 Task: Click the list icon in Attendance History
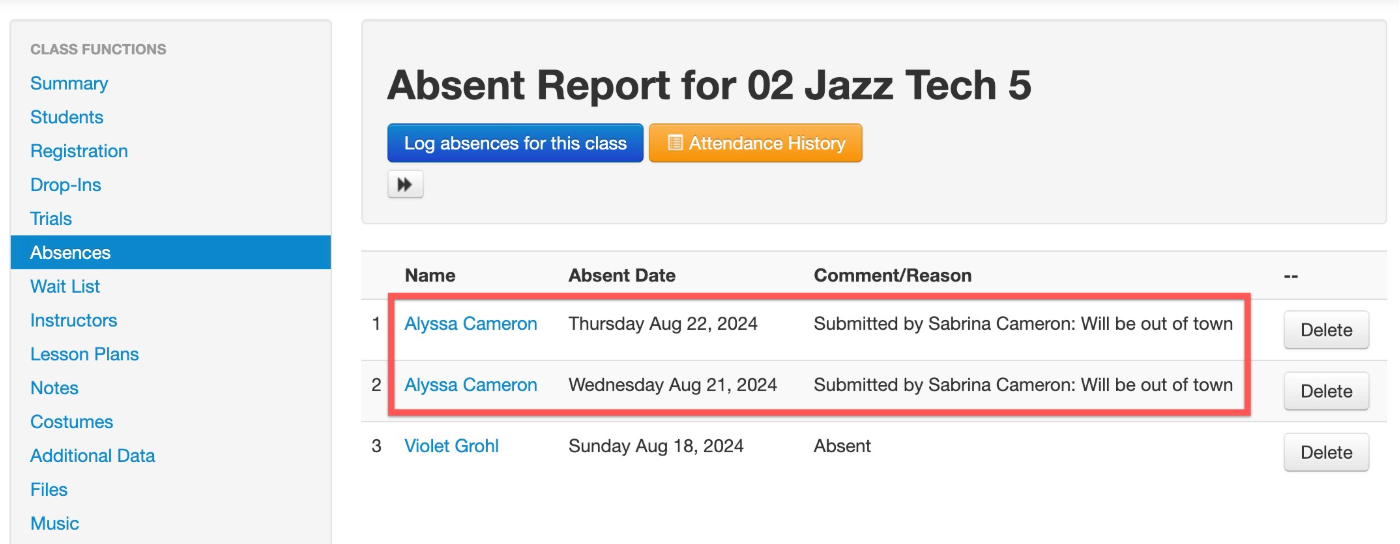675,143
